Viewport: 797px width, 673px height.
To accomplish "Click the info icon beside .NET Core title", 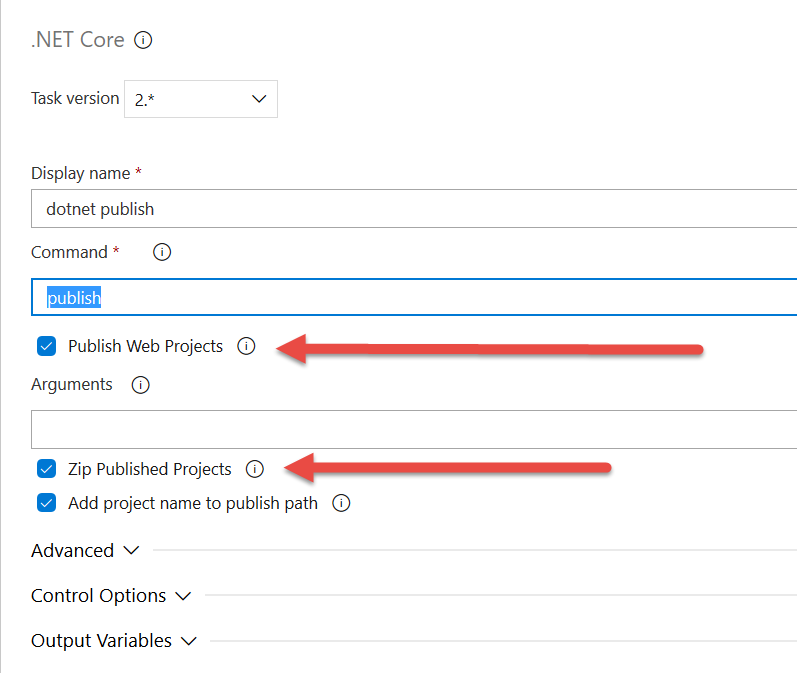I will pos(143,41).
